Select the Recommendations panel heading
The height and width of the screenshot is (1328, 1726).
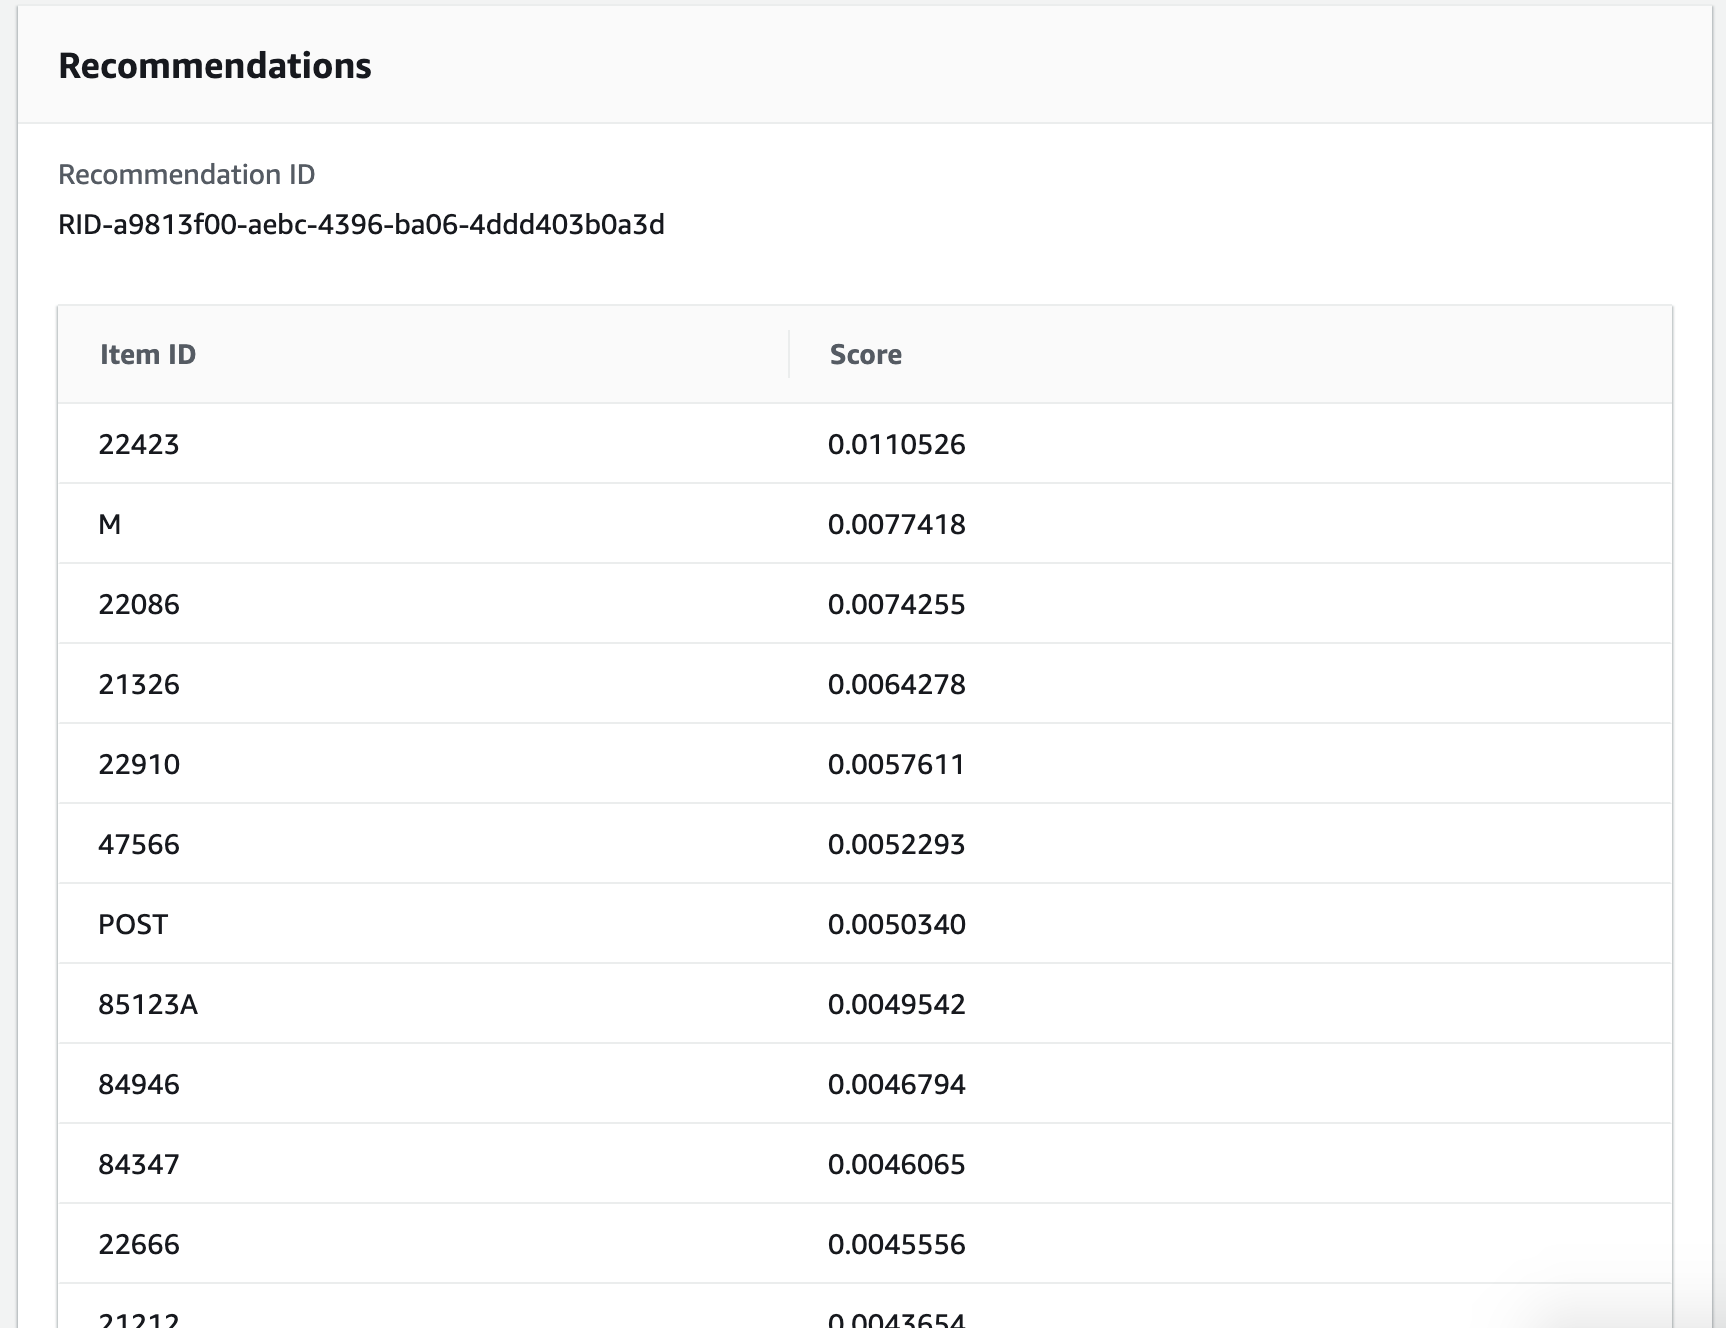coord(215,66)
